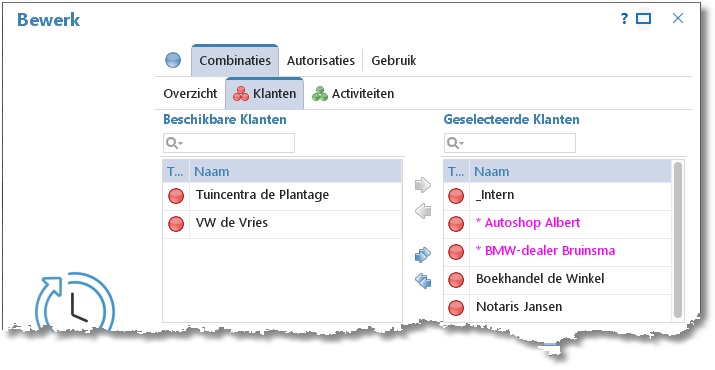Move selected customer left with gray arrow
Image resolution: width=715 pixels, height=370 pixels.
coord(423,211)
